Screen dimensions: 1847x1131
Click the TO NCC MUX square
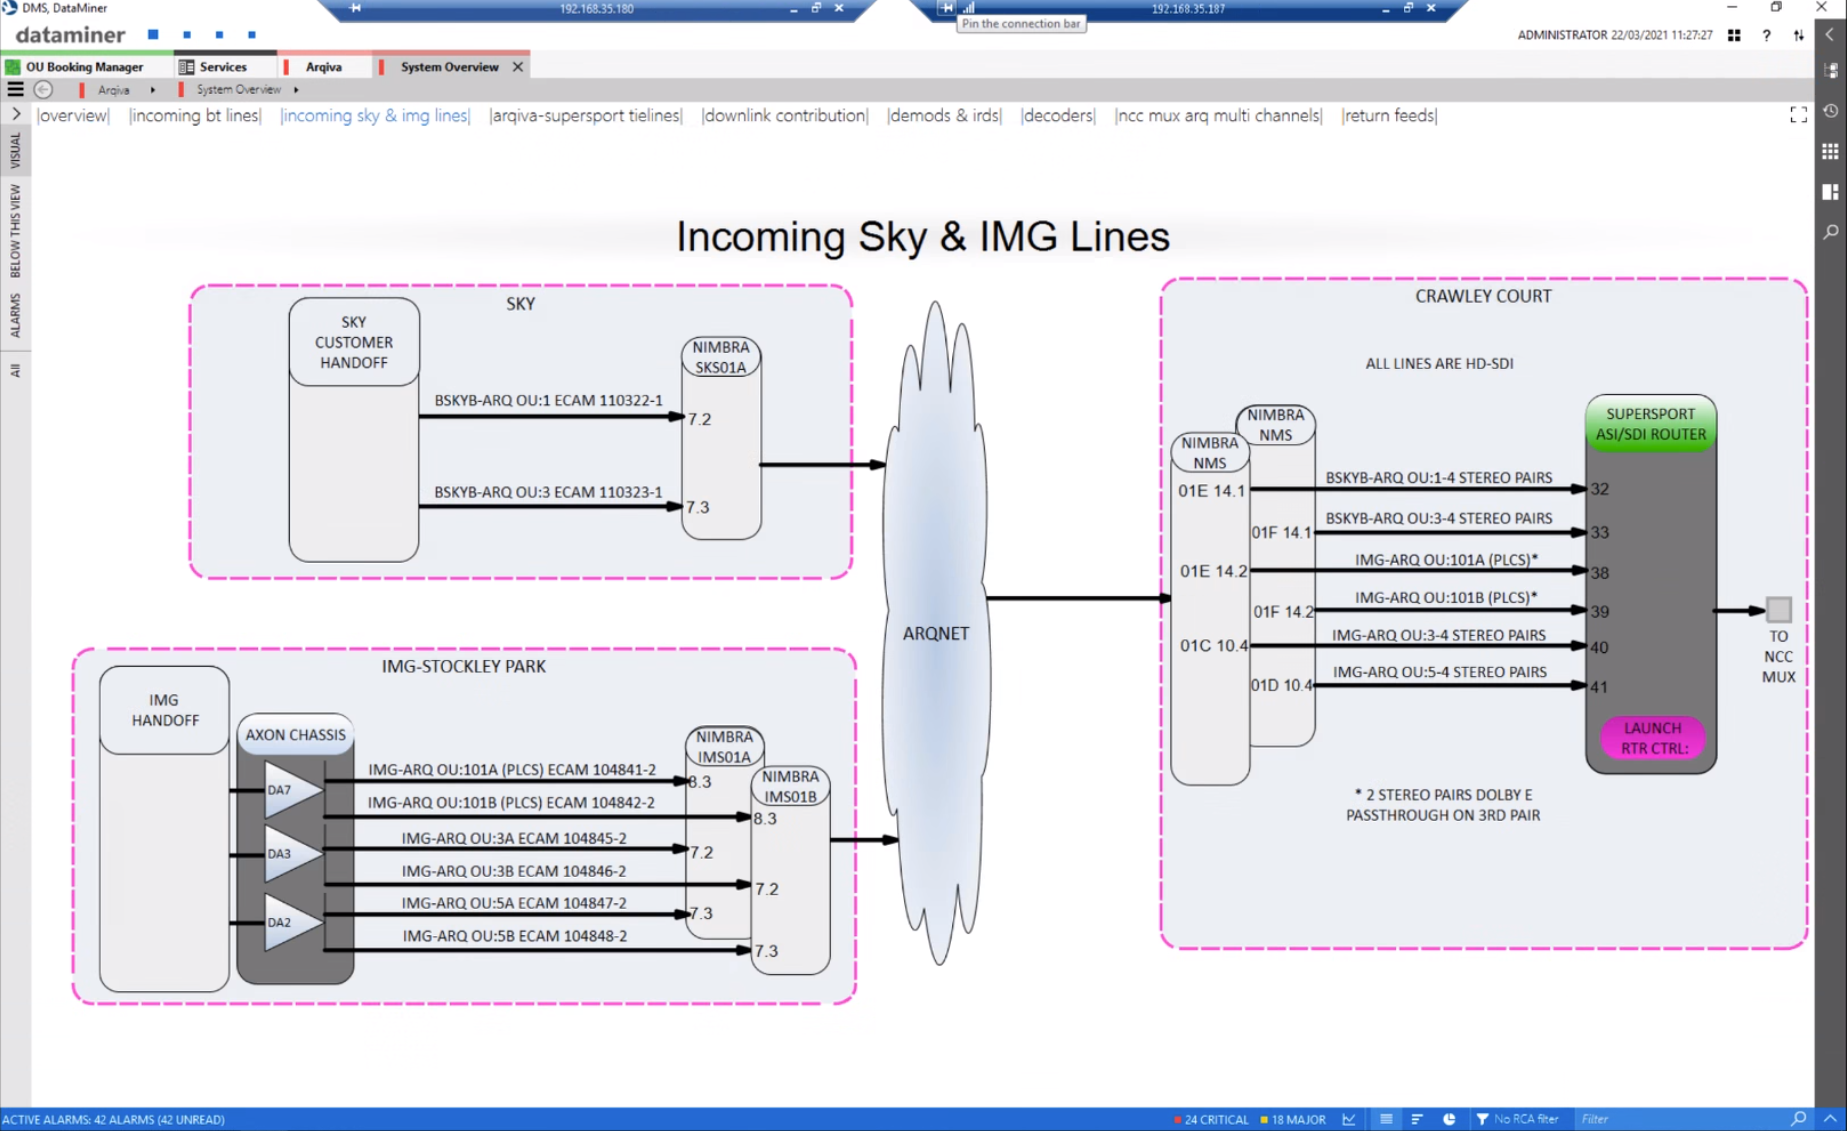pos(1778,609)
